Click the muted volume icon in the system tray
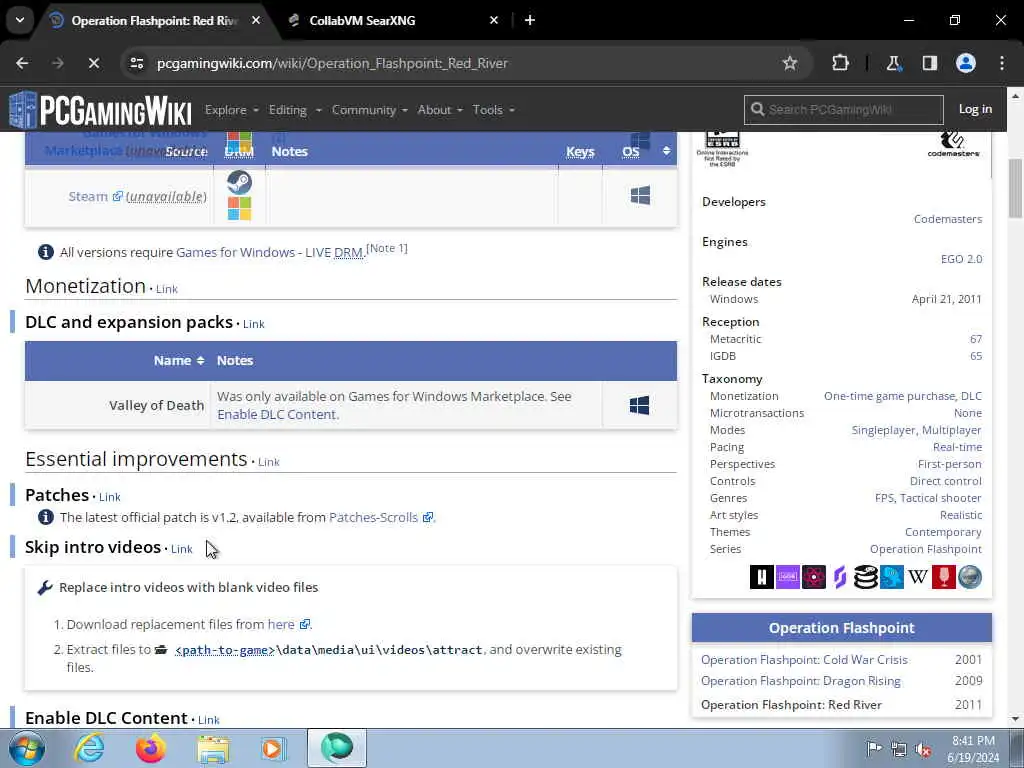The height and width of the screenshot is (768, 1024). (x=923, y=748)
